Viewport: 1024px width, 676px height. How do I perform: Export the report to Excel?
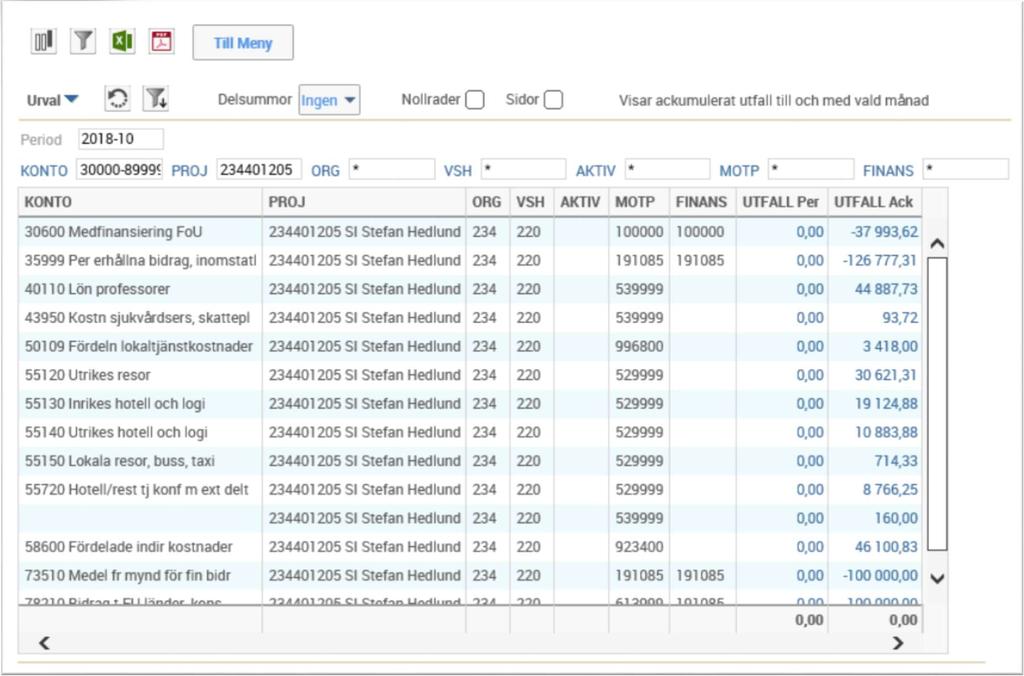tap(122, 42)
